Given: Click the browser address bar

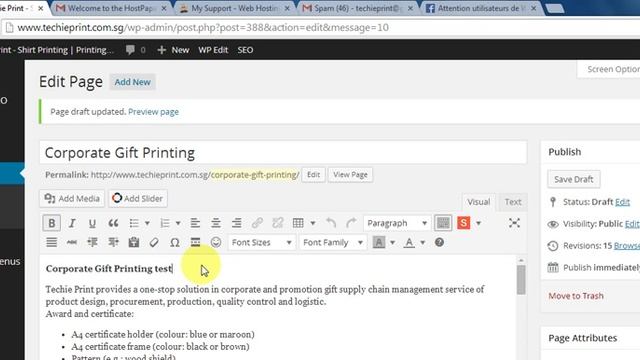Looking at the screenshot, I should tap(320, 28).
